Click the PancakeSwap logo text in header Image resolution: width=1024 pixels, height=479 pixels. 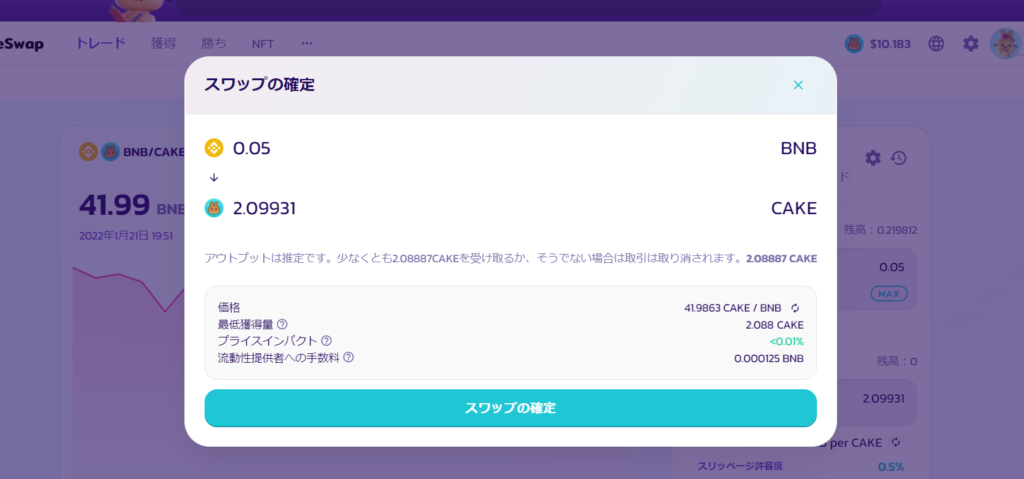22,44
